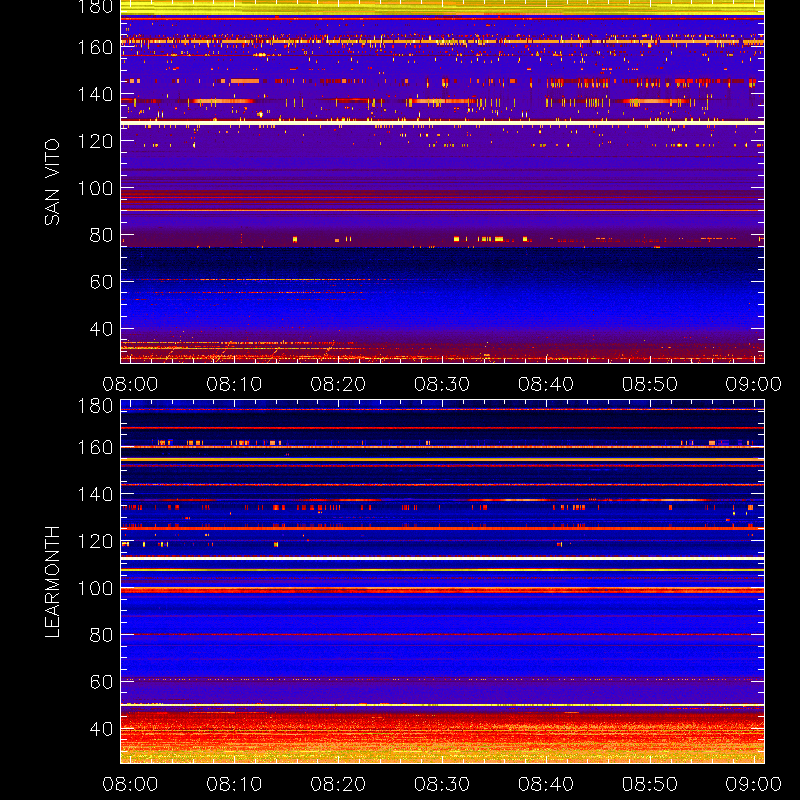Click Learmonth plot's 08:50 time label
The width and height of the screenshot is (800, 800).
pyautogui.click(x=649, y=784)
